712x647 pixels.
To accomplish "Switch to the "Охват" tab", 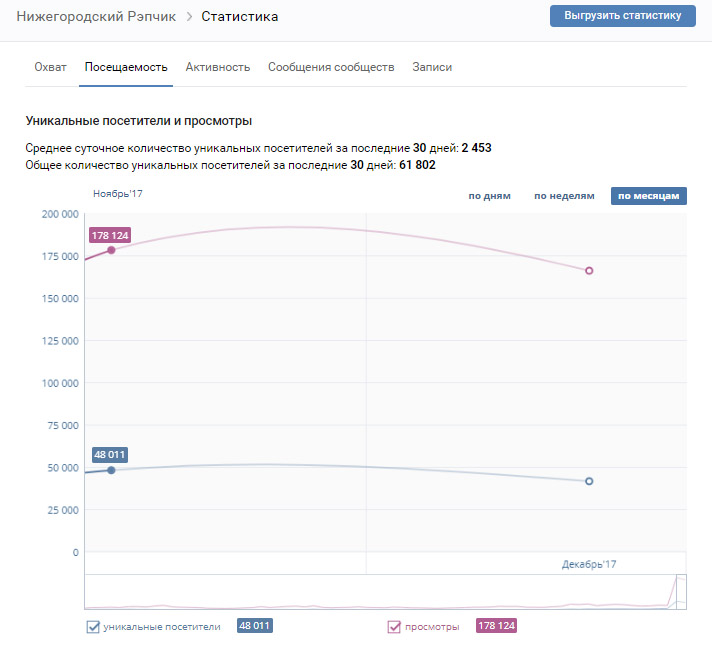I will tap(50, 67).
